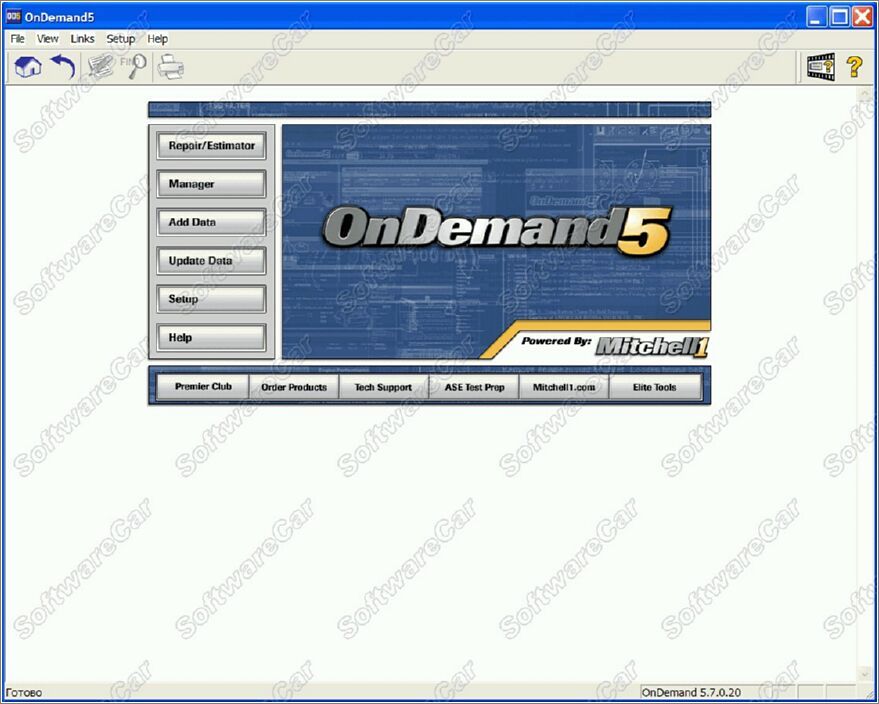Click the yellow question mark help icon
This screenshot has height=704, width=879.
[854, 67]
